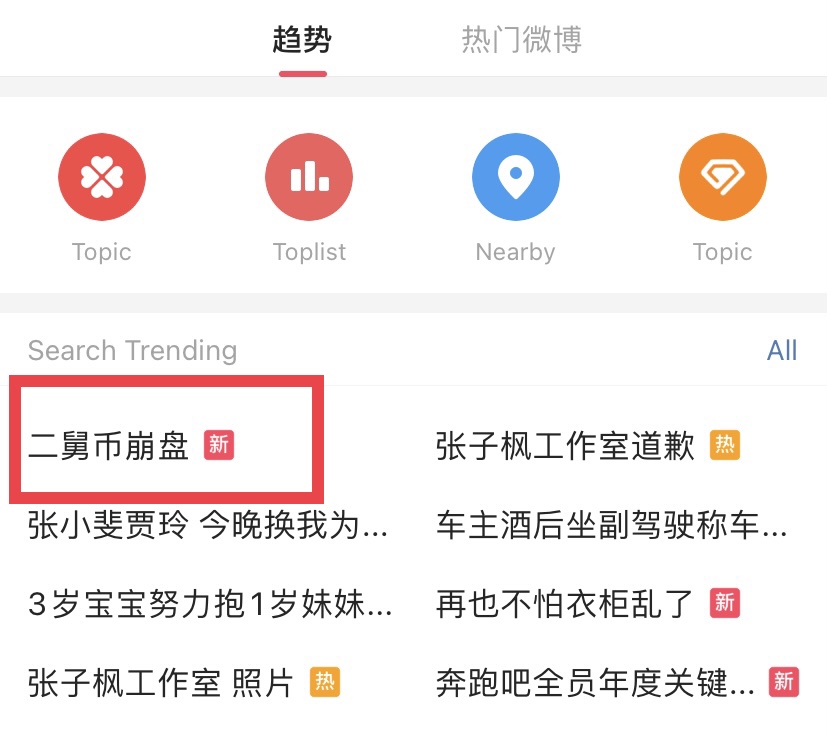Tap the 新 badge beside 奔跑吧全员年度关键

[784, 682]
